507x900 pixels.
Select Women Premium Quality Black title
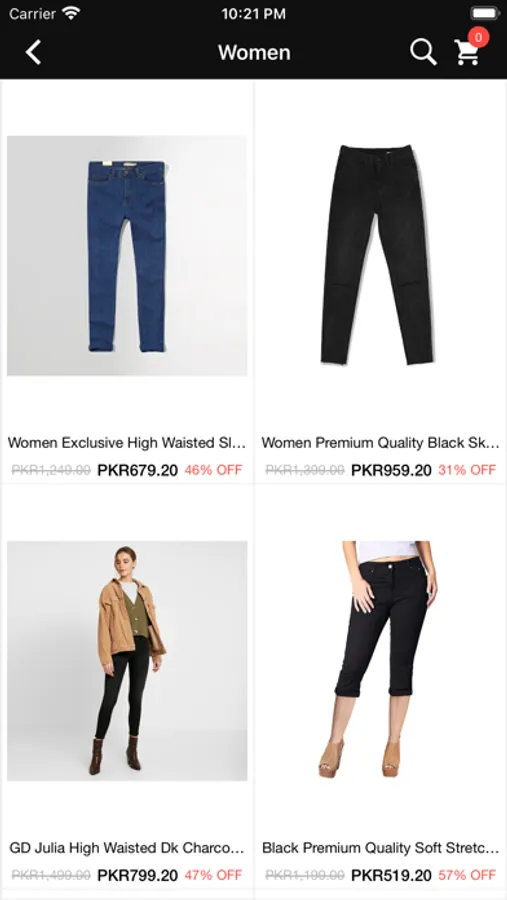pyautogui.click(x=380, y=443)
